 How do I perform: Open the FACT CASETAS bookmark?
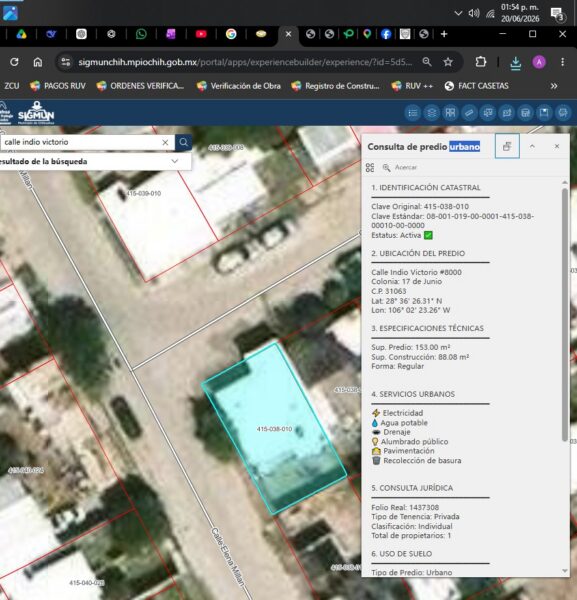477,86
